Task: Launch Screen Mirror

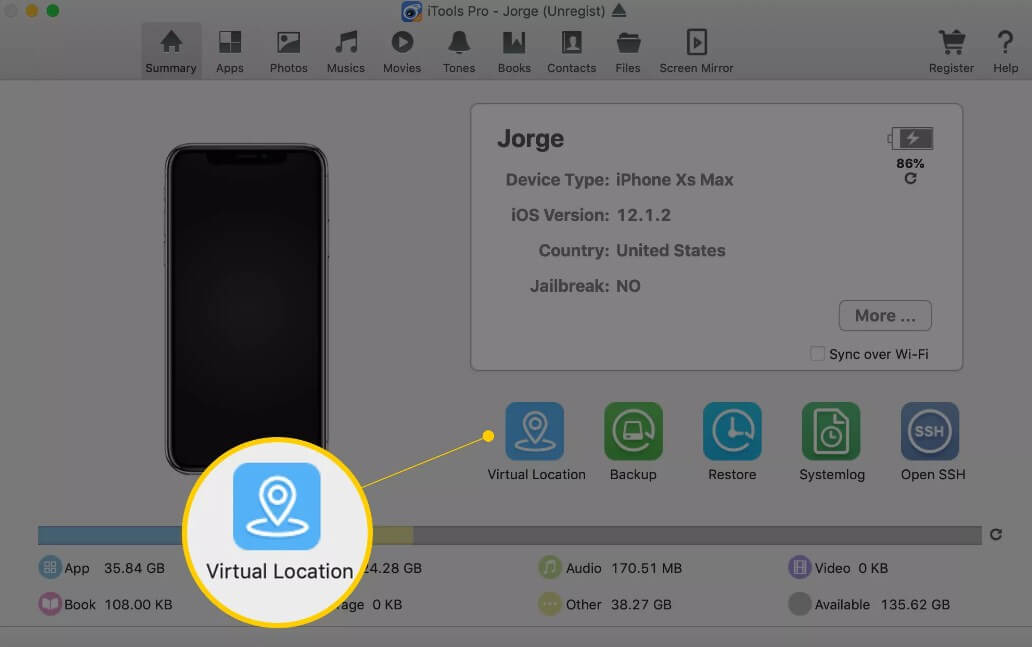Action: (x=696, y=51)
